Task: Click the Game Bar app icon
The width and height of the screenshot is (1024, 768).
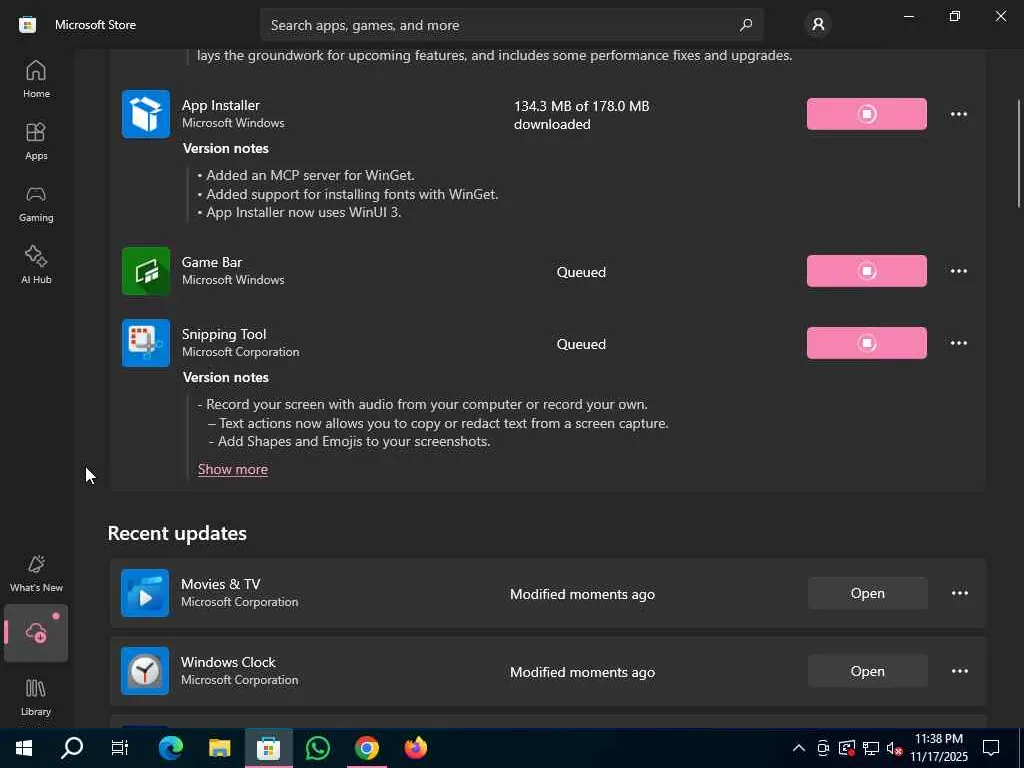Action: [x=146, y=271]
